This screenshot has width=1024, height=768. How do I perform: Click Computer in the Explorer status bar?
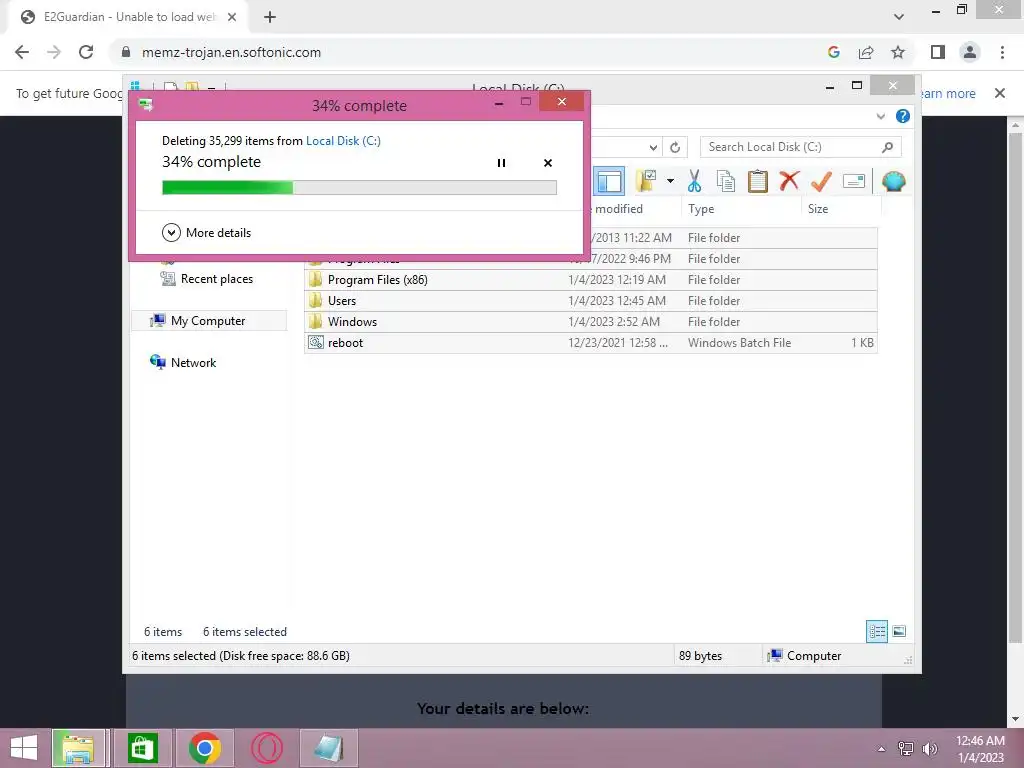pyautogui.click(x=805, y=656)
